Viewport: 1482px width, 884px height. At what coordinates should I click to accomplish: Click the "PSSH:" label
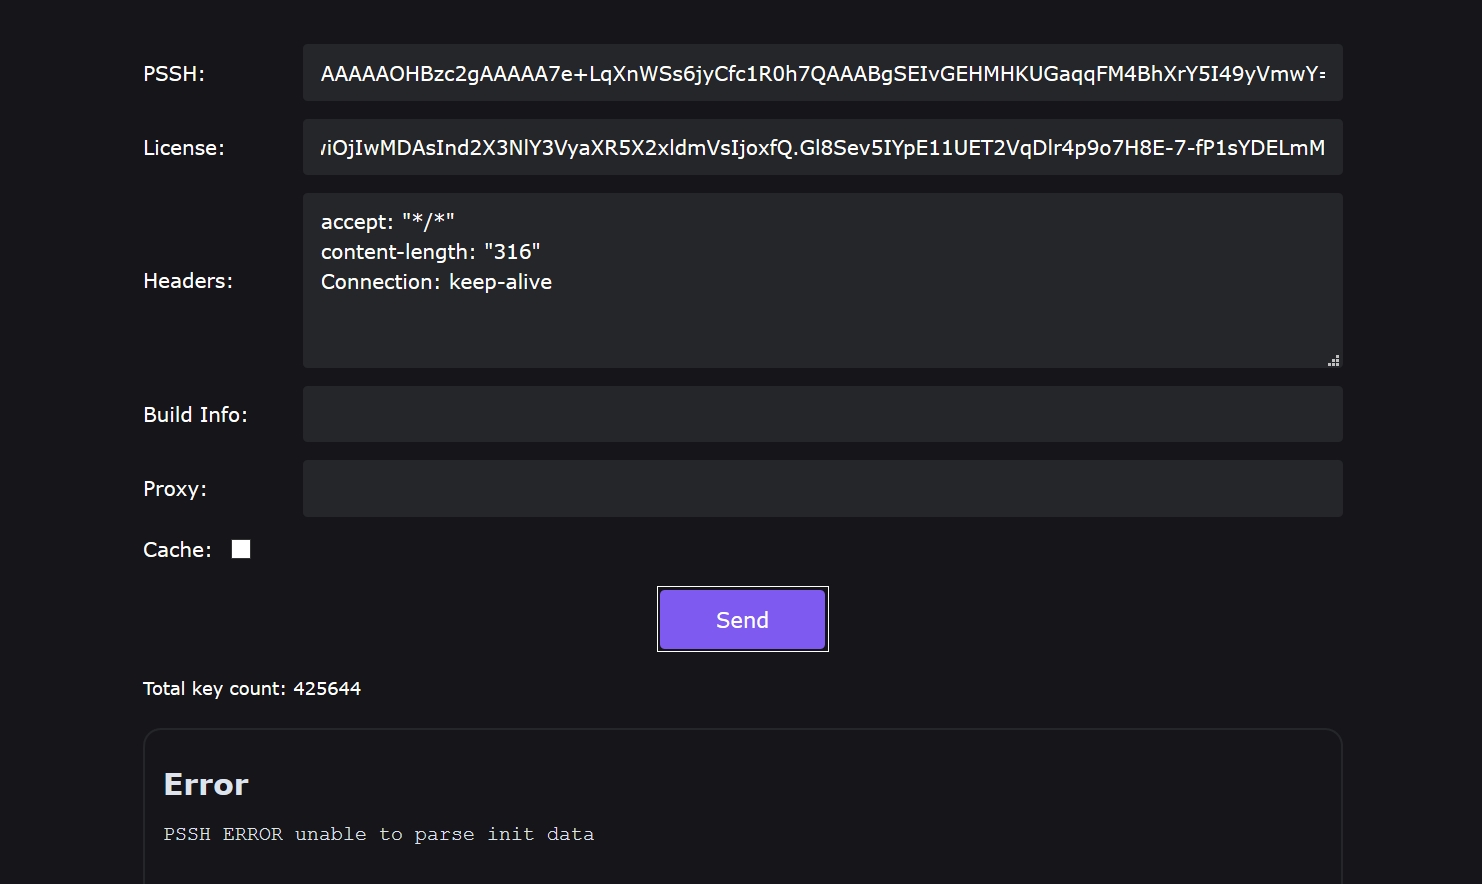click(174, 74)
